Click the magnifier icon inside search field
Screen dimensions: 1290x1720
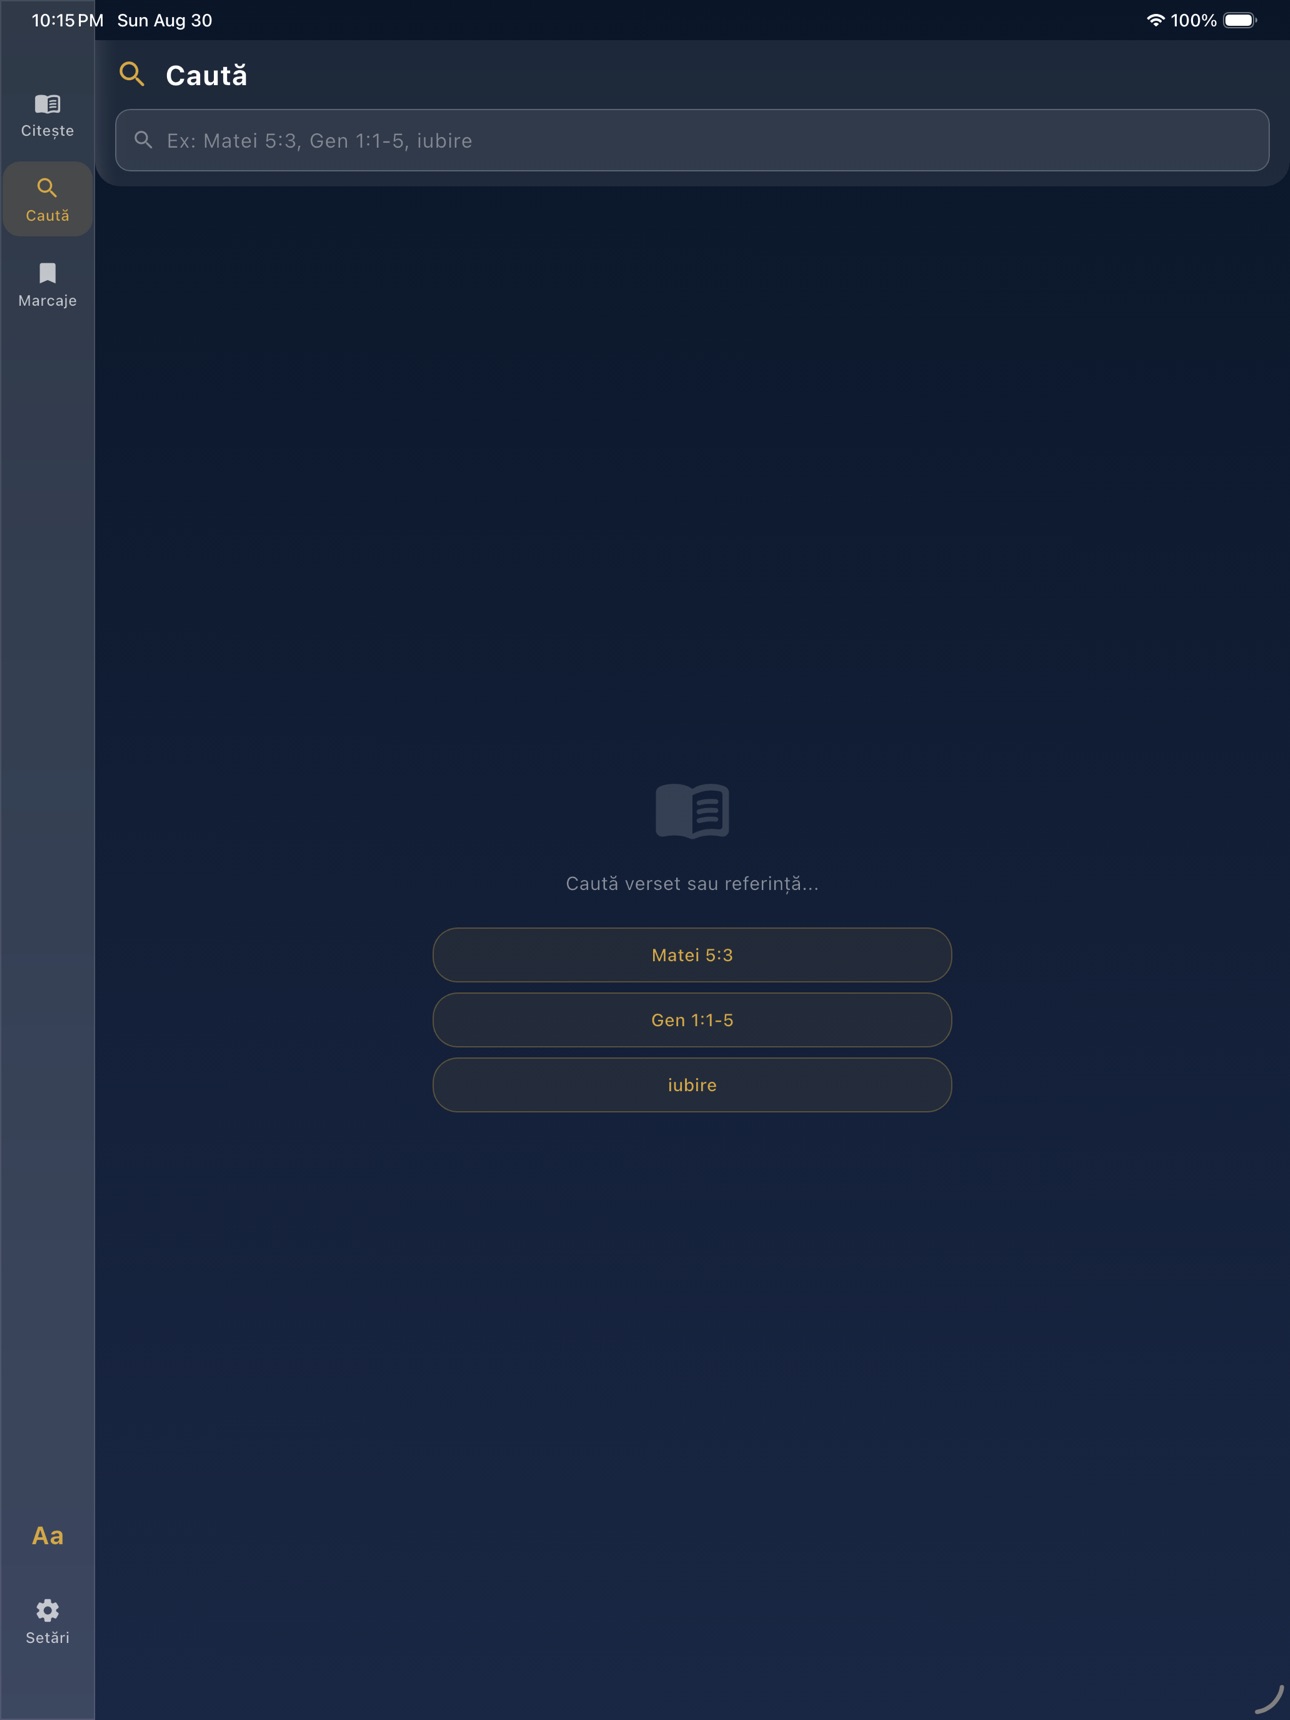(x=144, y=140)
